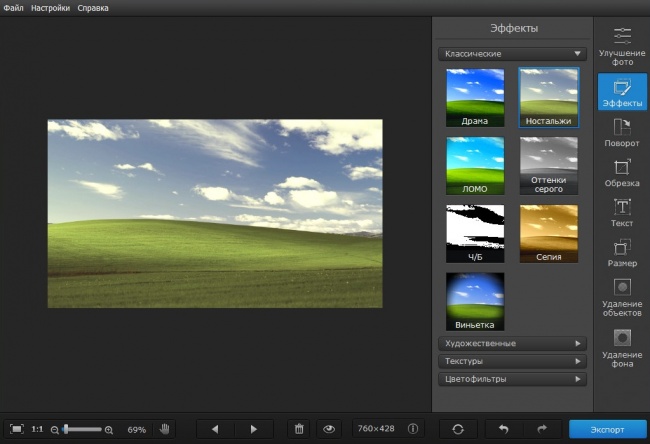Viewport: 650px width, 444px height.
Task: Apply the Ч/Б effect thumbnail
Action: 475,234
